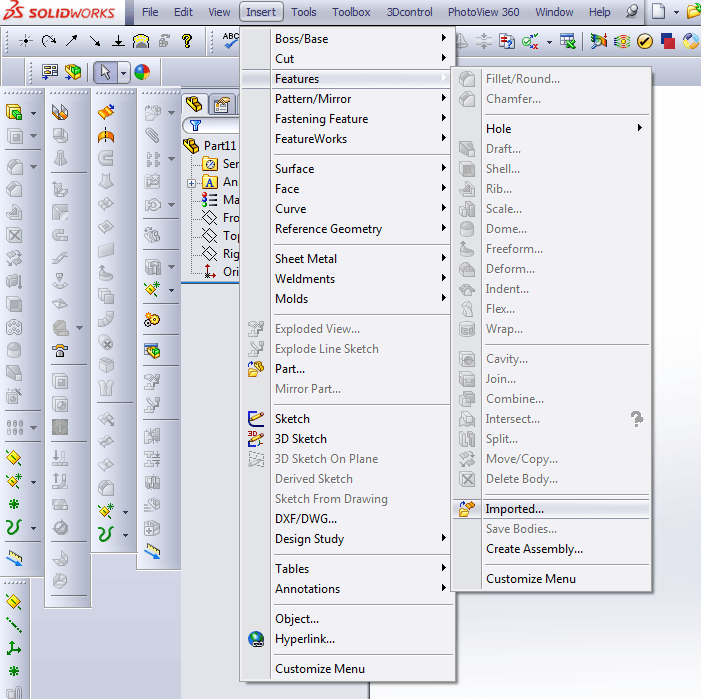Click the PropertyManager tab
Screen dimensions: 701x699
222,105
